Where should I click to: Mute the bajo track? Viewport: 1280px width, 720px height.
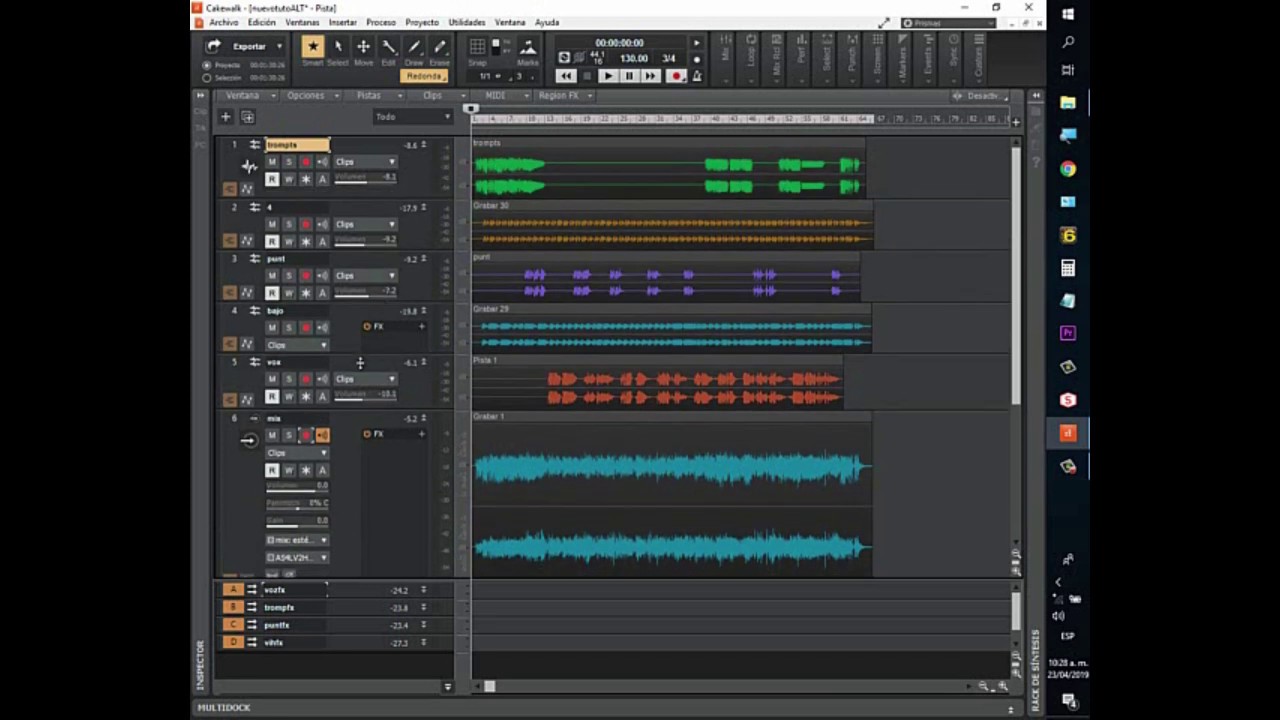pos(272,327)
